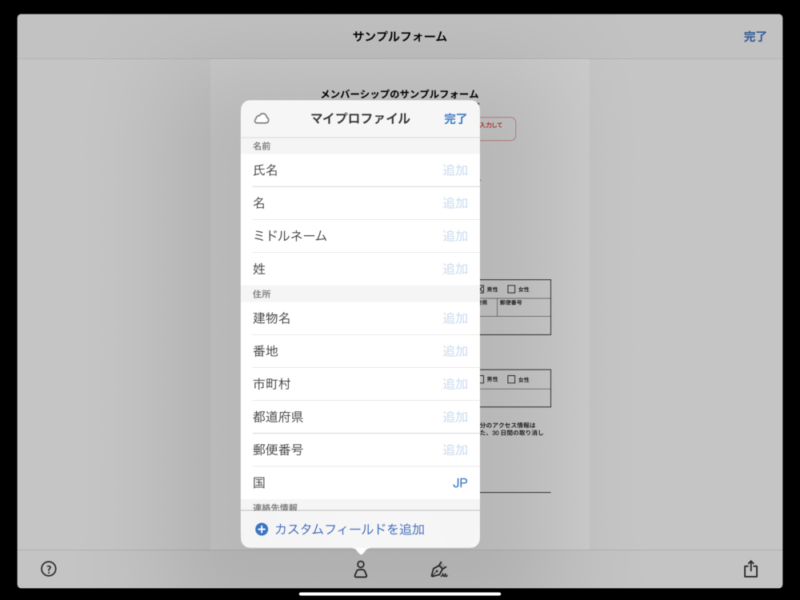Screen dimensions: 800x600
Task: Tap the メンバーシップのサンプルフォーム document heading
Action: point(399,94)
